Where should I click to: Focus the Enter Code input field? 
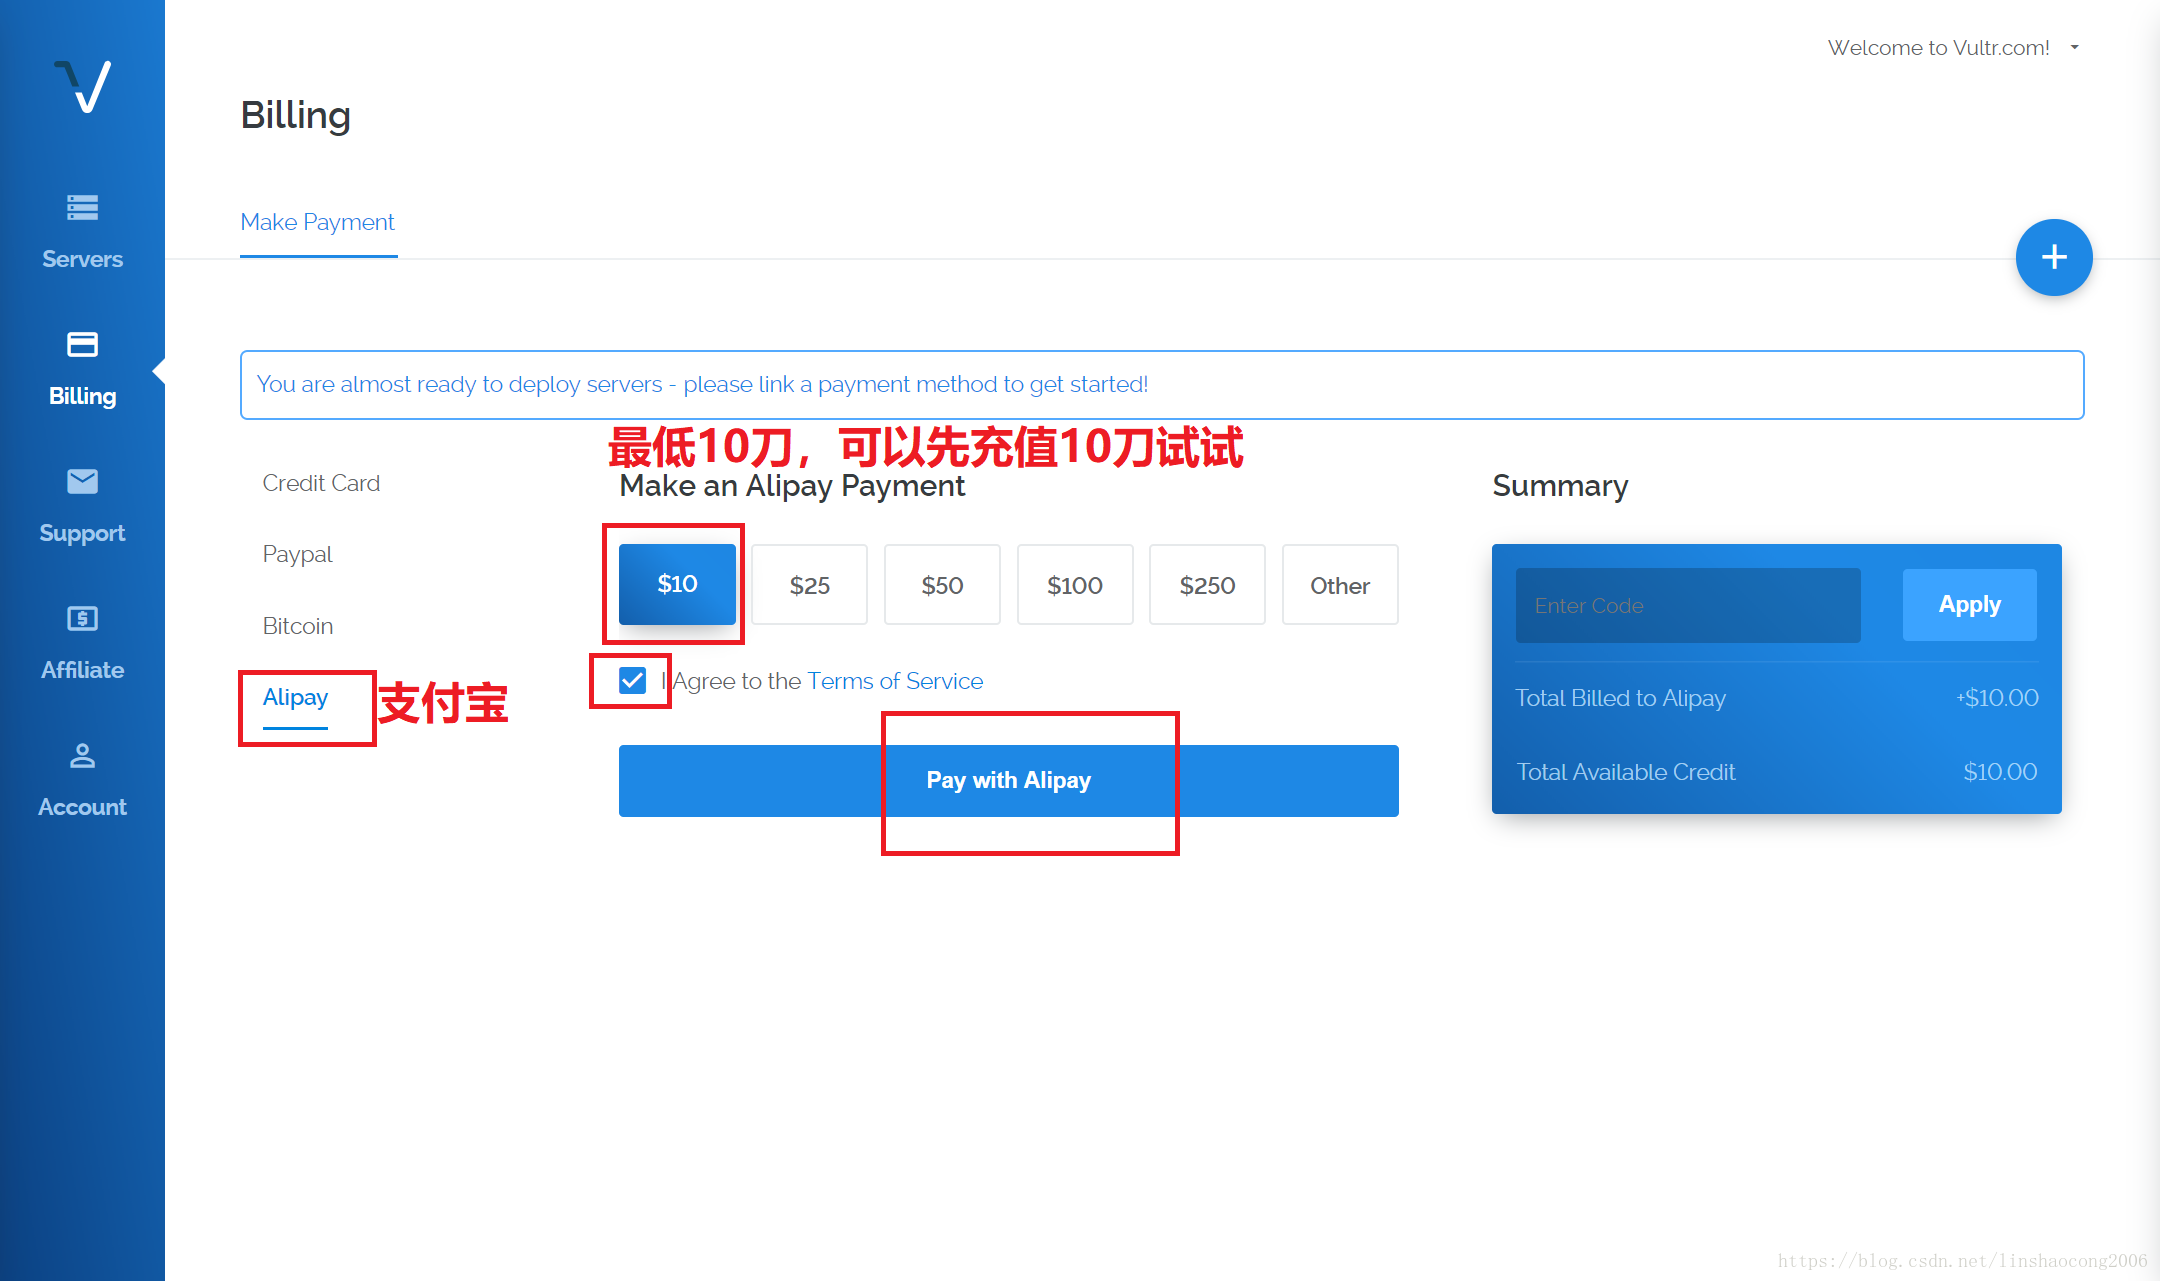point(1687,605)
